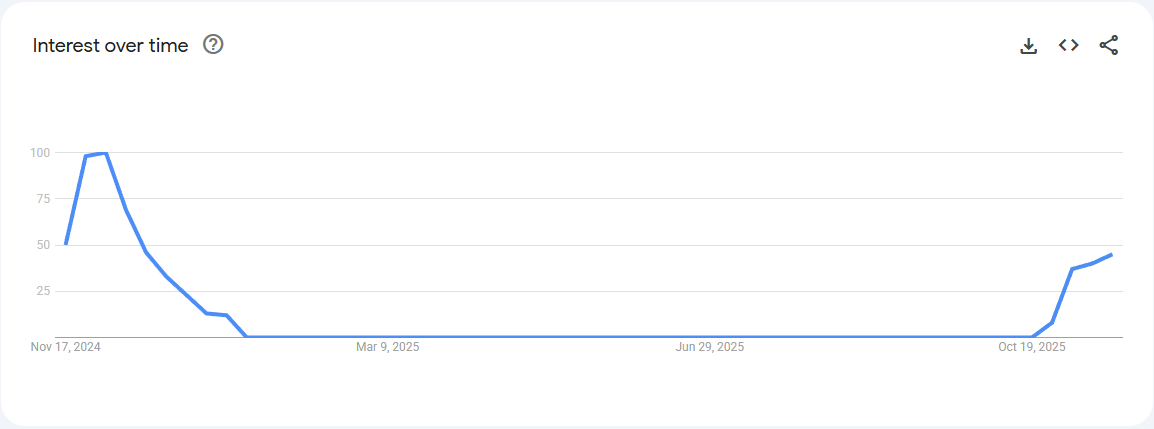
Task: Click the "Interest over time" heading
Action: point(110,46)
